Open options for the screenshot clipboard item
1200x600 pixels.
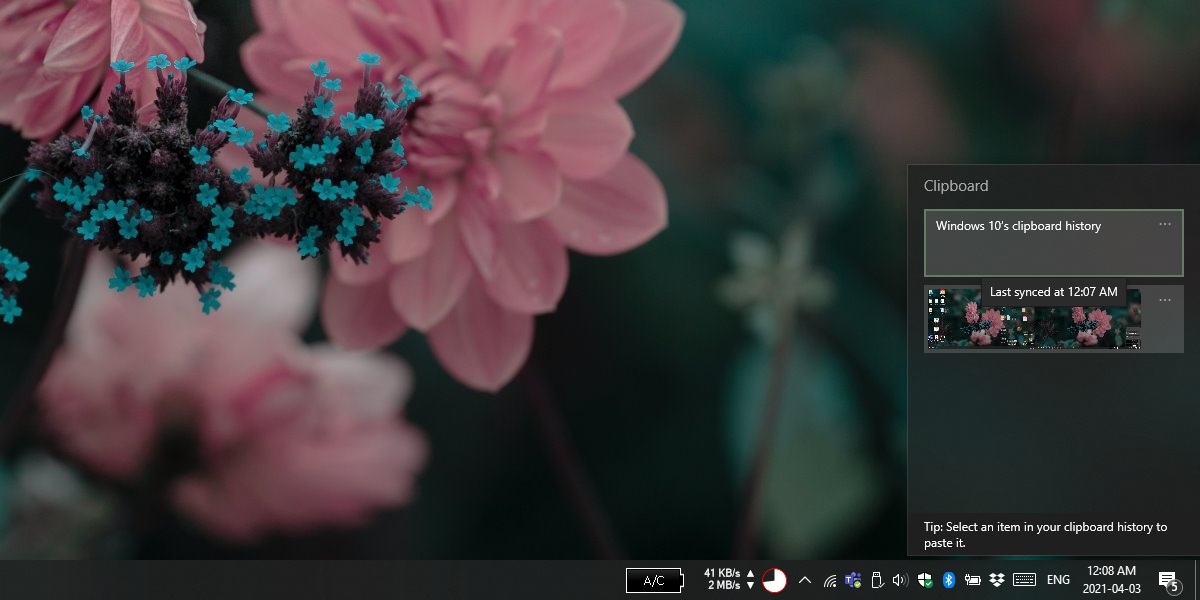point(1164,300)
